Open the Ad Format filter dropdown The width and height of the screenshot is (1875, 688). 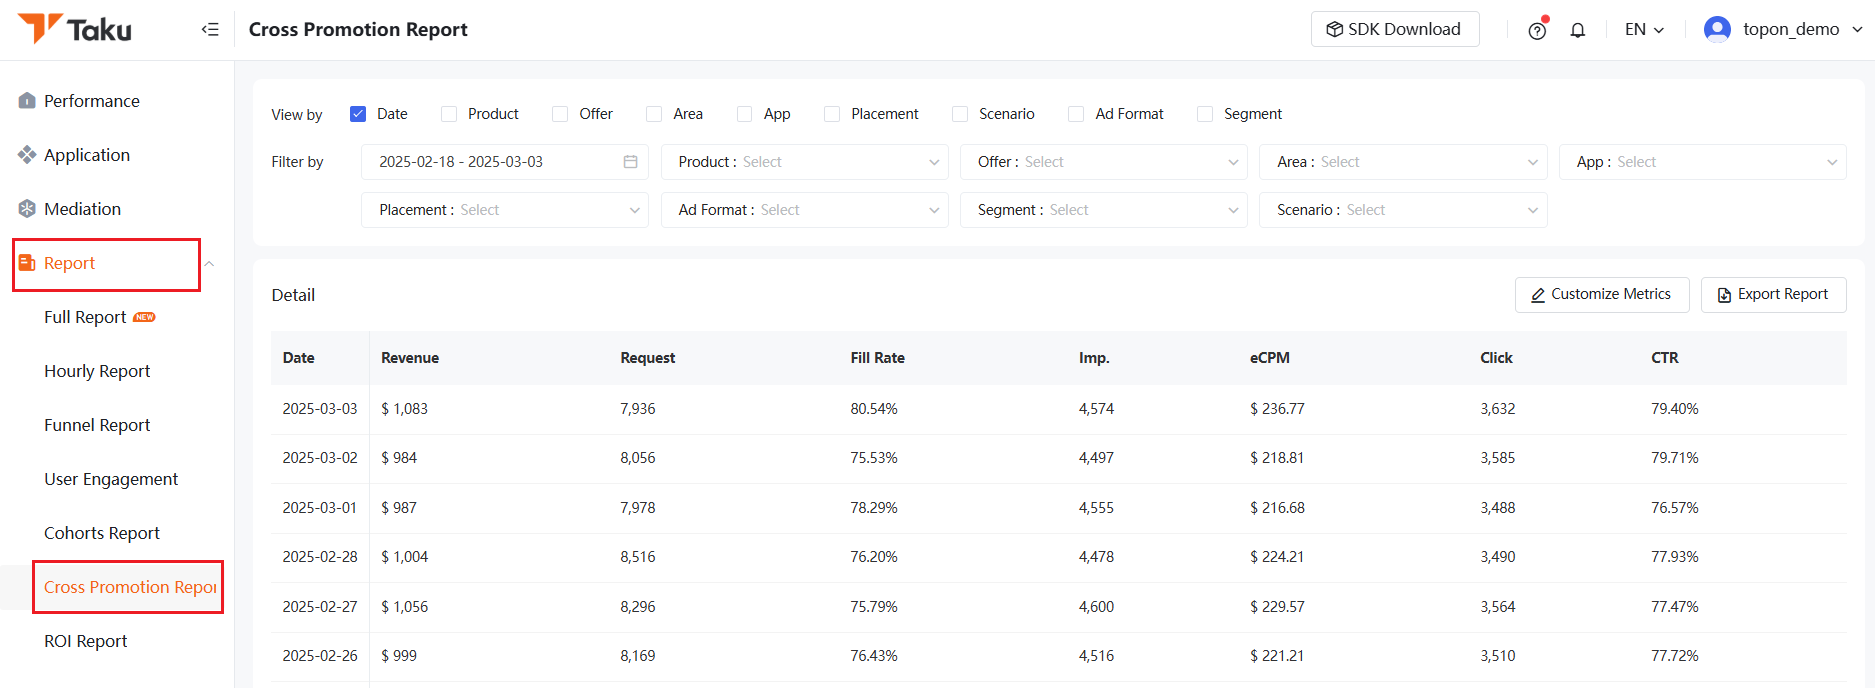tap(804, 210)
